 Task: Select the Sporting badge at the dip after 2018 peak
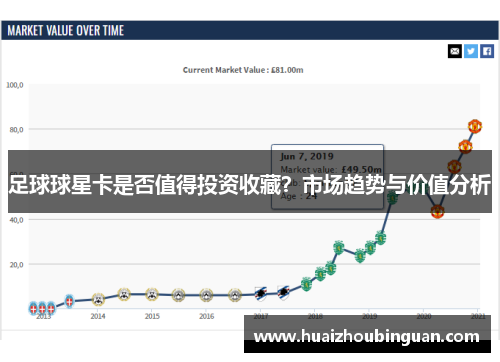click(x=360, y=256)
